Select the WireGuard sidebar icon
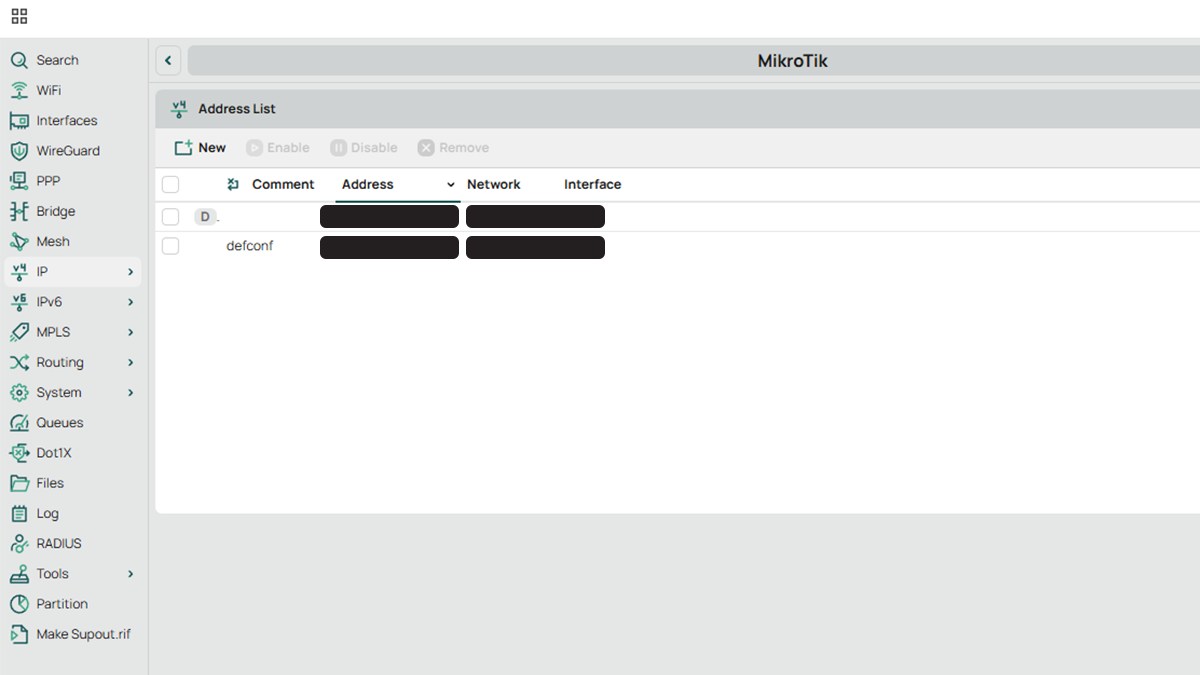The image size is (1200, 675). [20, 150]
